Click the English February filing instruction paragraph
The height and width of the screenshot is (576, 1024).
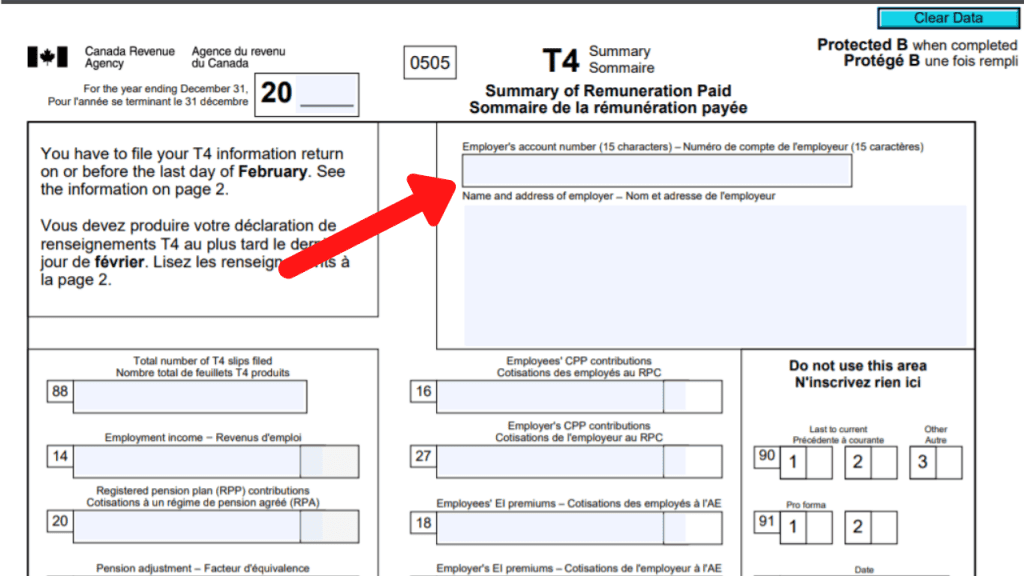click(193, 171)
